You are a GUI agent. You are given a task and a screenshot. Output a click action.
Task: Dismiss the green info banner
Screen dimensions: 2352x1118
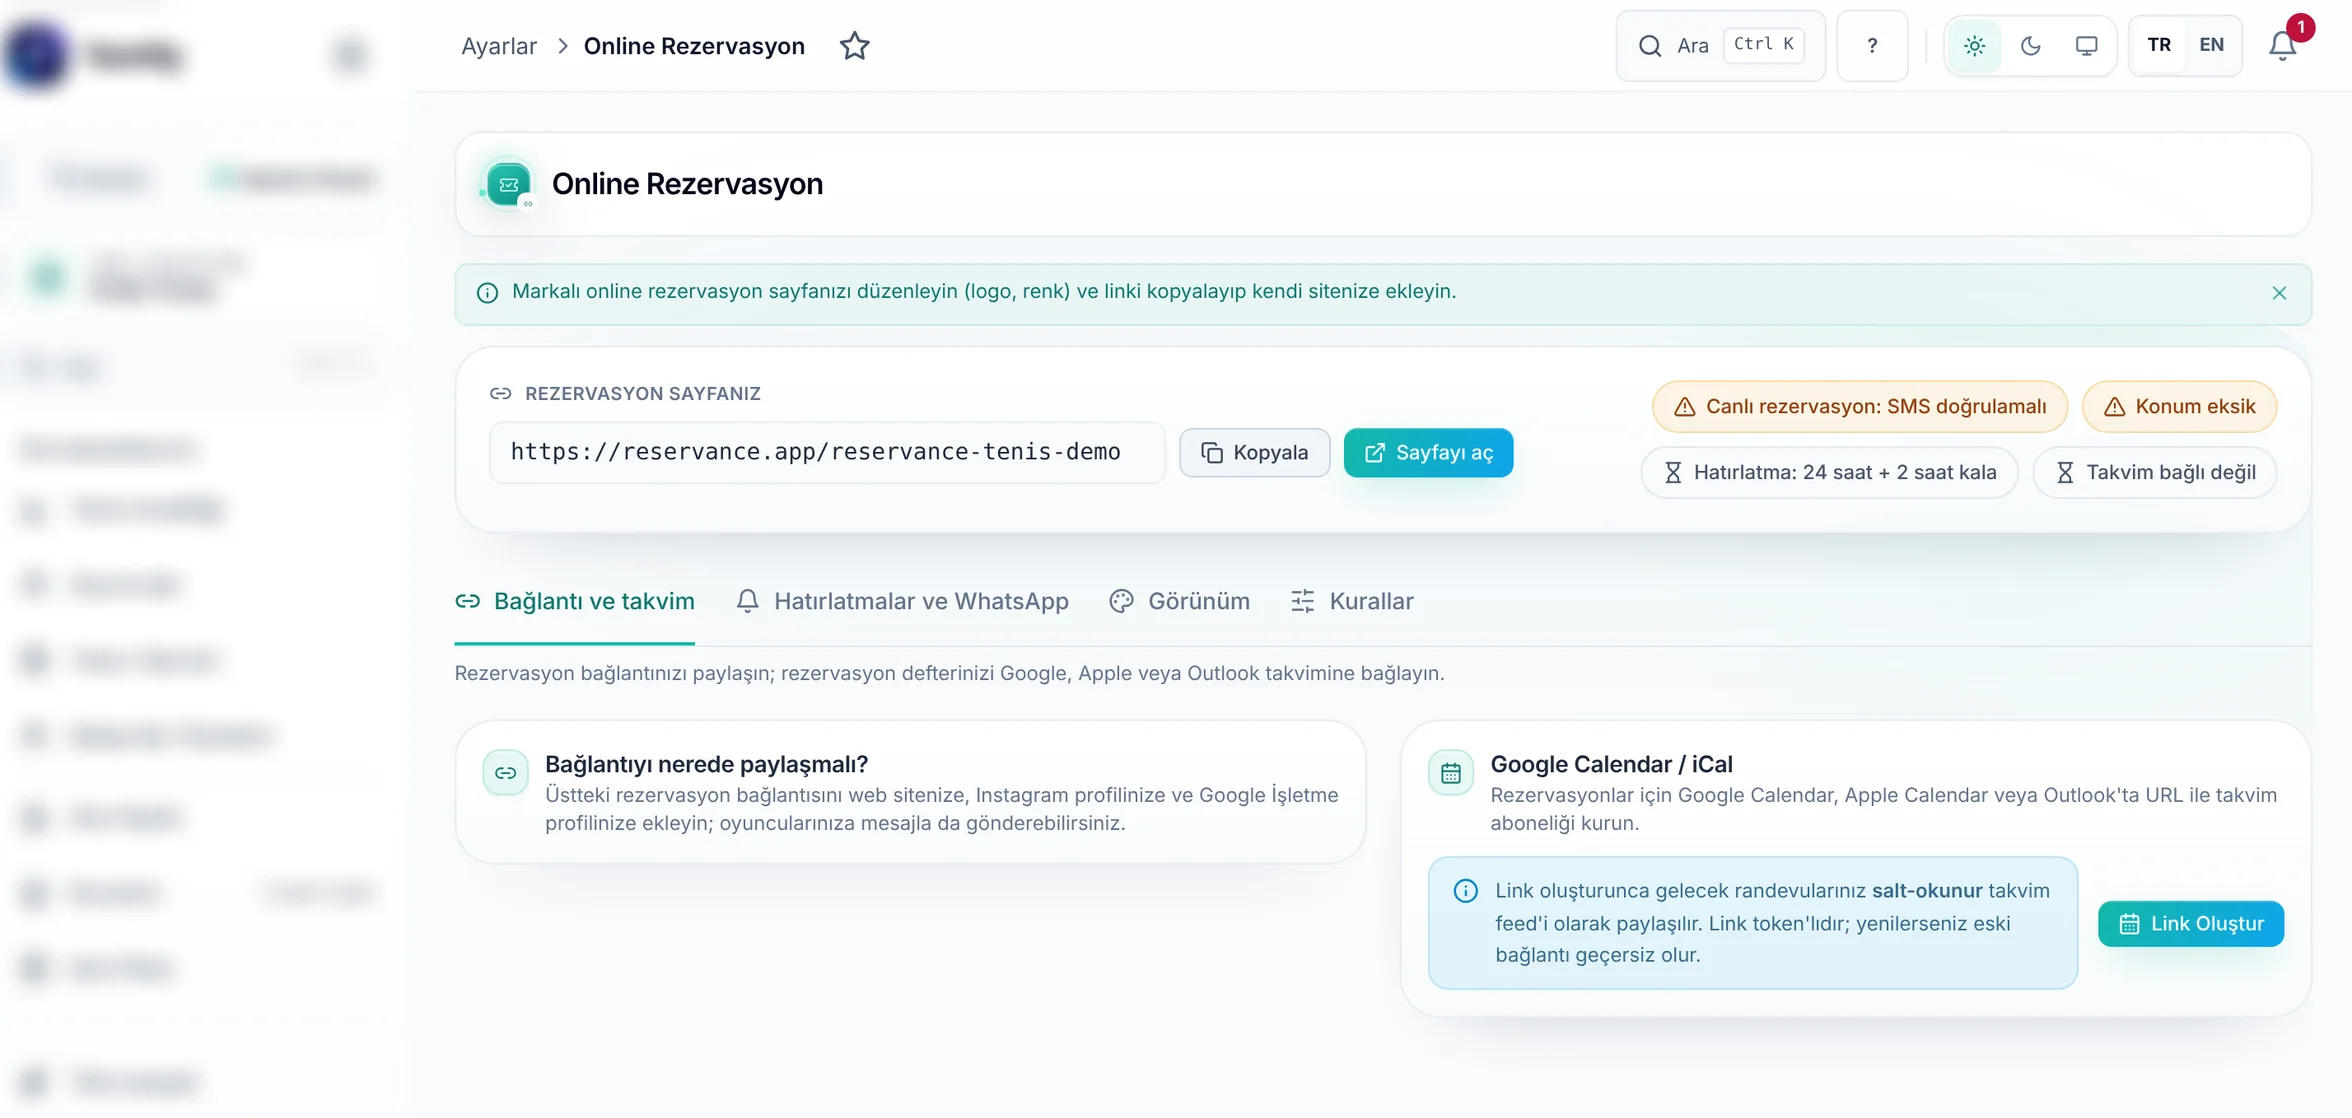[2279, 293]
